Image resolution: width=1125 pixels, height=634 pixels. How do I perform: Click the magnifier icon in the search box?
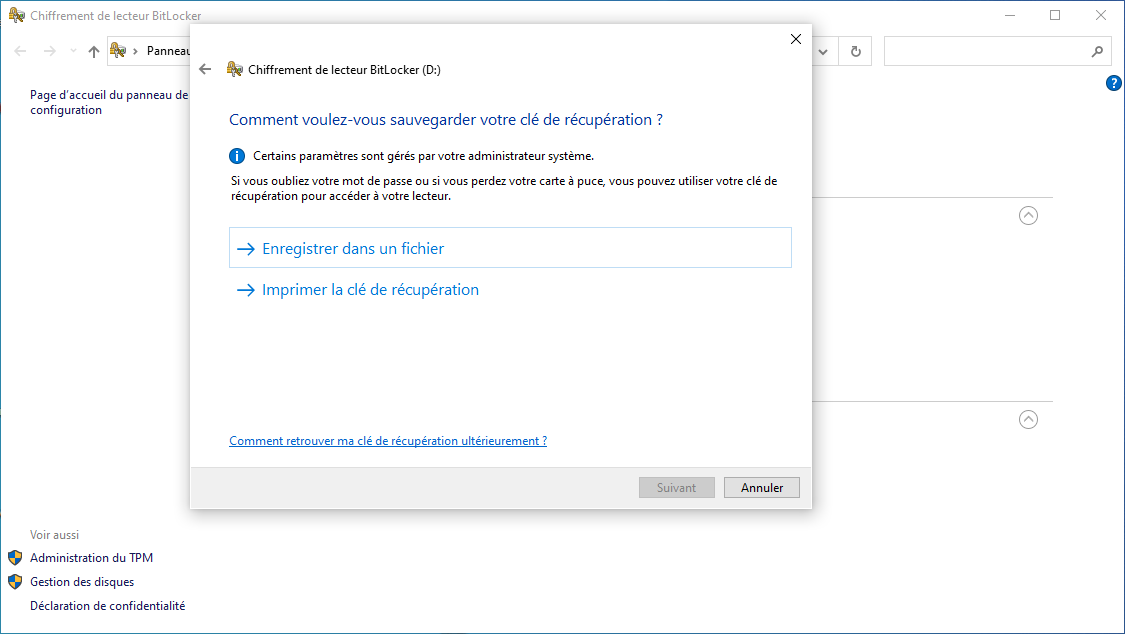pos(1097,51)
